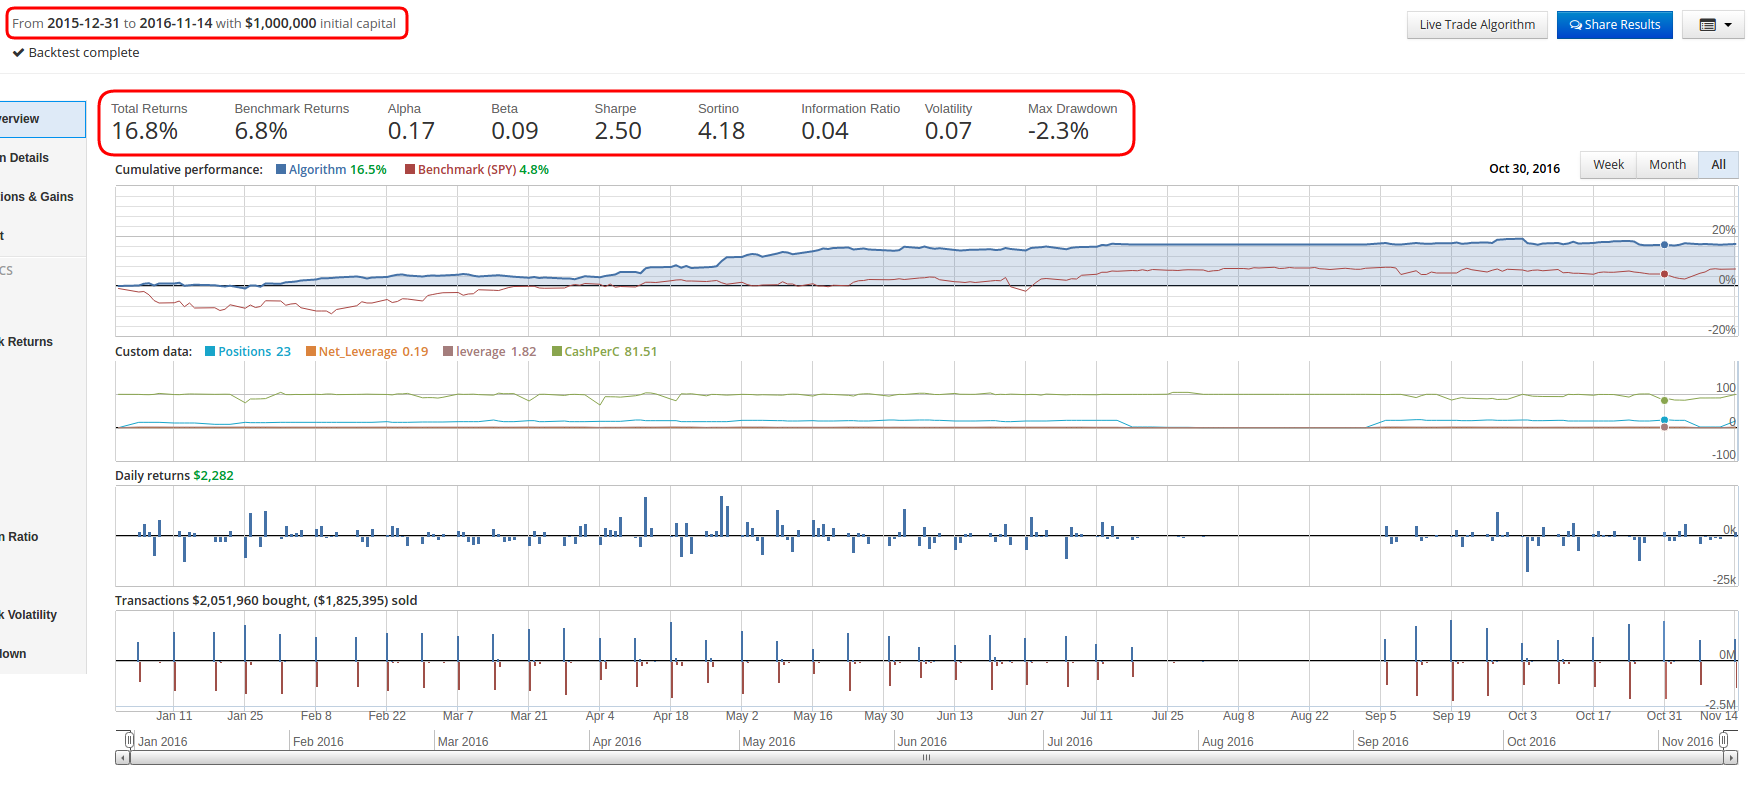Click the $1,000,000 initial capital text

point(320,23)
